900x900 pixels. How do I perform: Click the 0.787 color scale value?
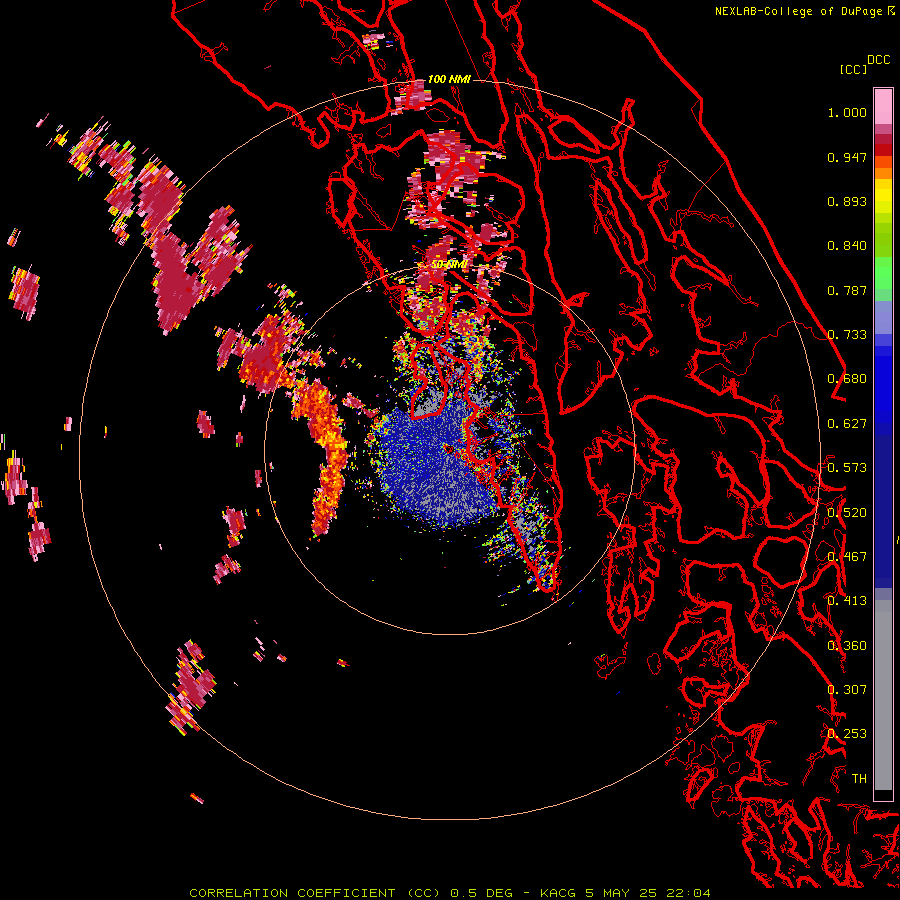(x=847, y=290)
